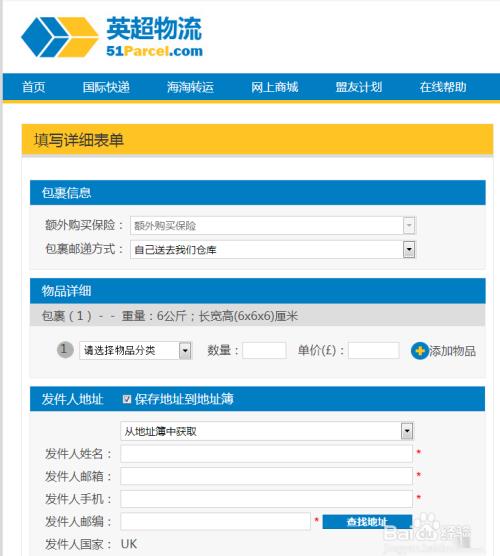
Task: Click the 添加物品 link
Action: pos(452,351)
